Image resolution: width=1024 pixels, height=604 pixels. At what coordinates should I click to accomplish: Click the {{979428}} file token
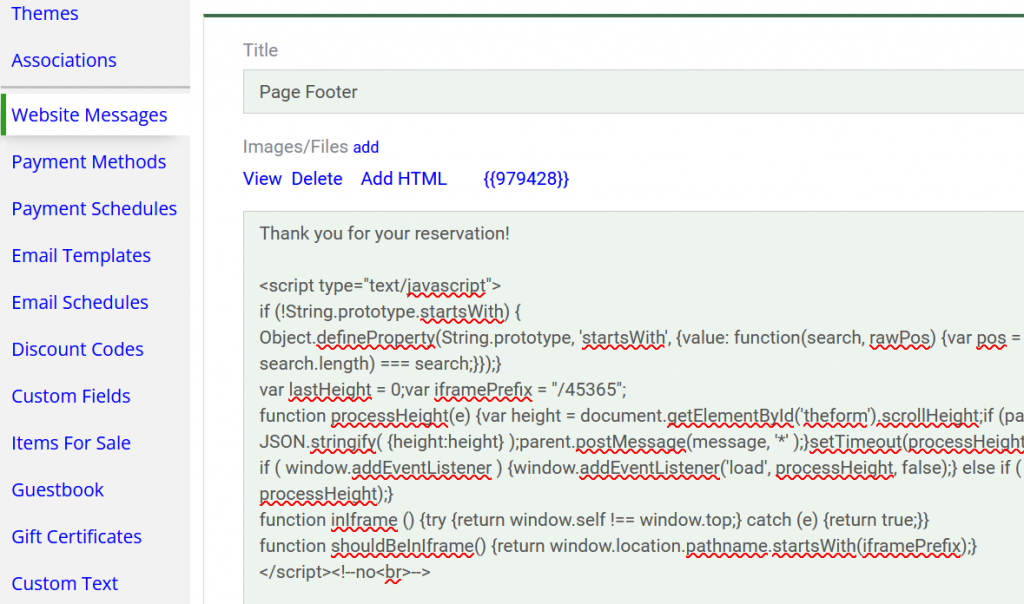click(x=526, y=179)
